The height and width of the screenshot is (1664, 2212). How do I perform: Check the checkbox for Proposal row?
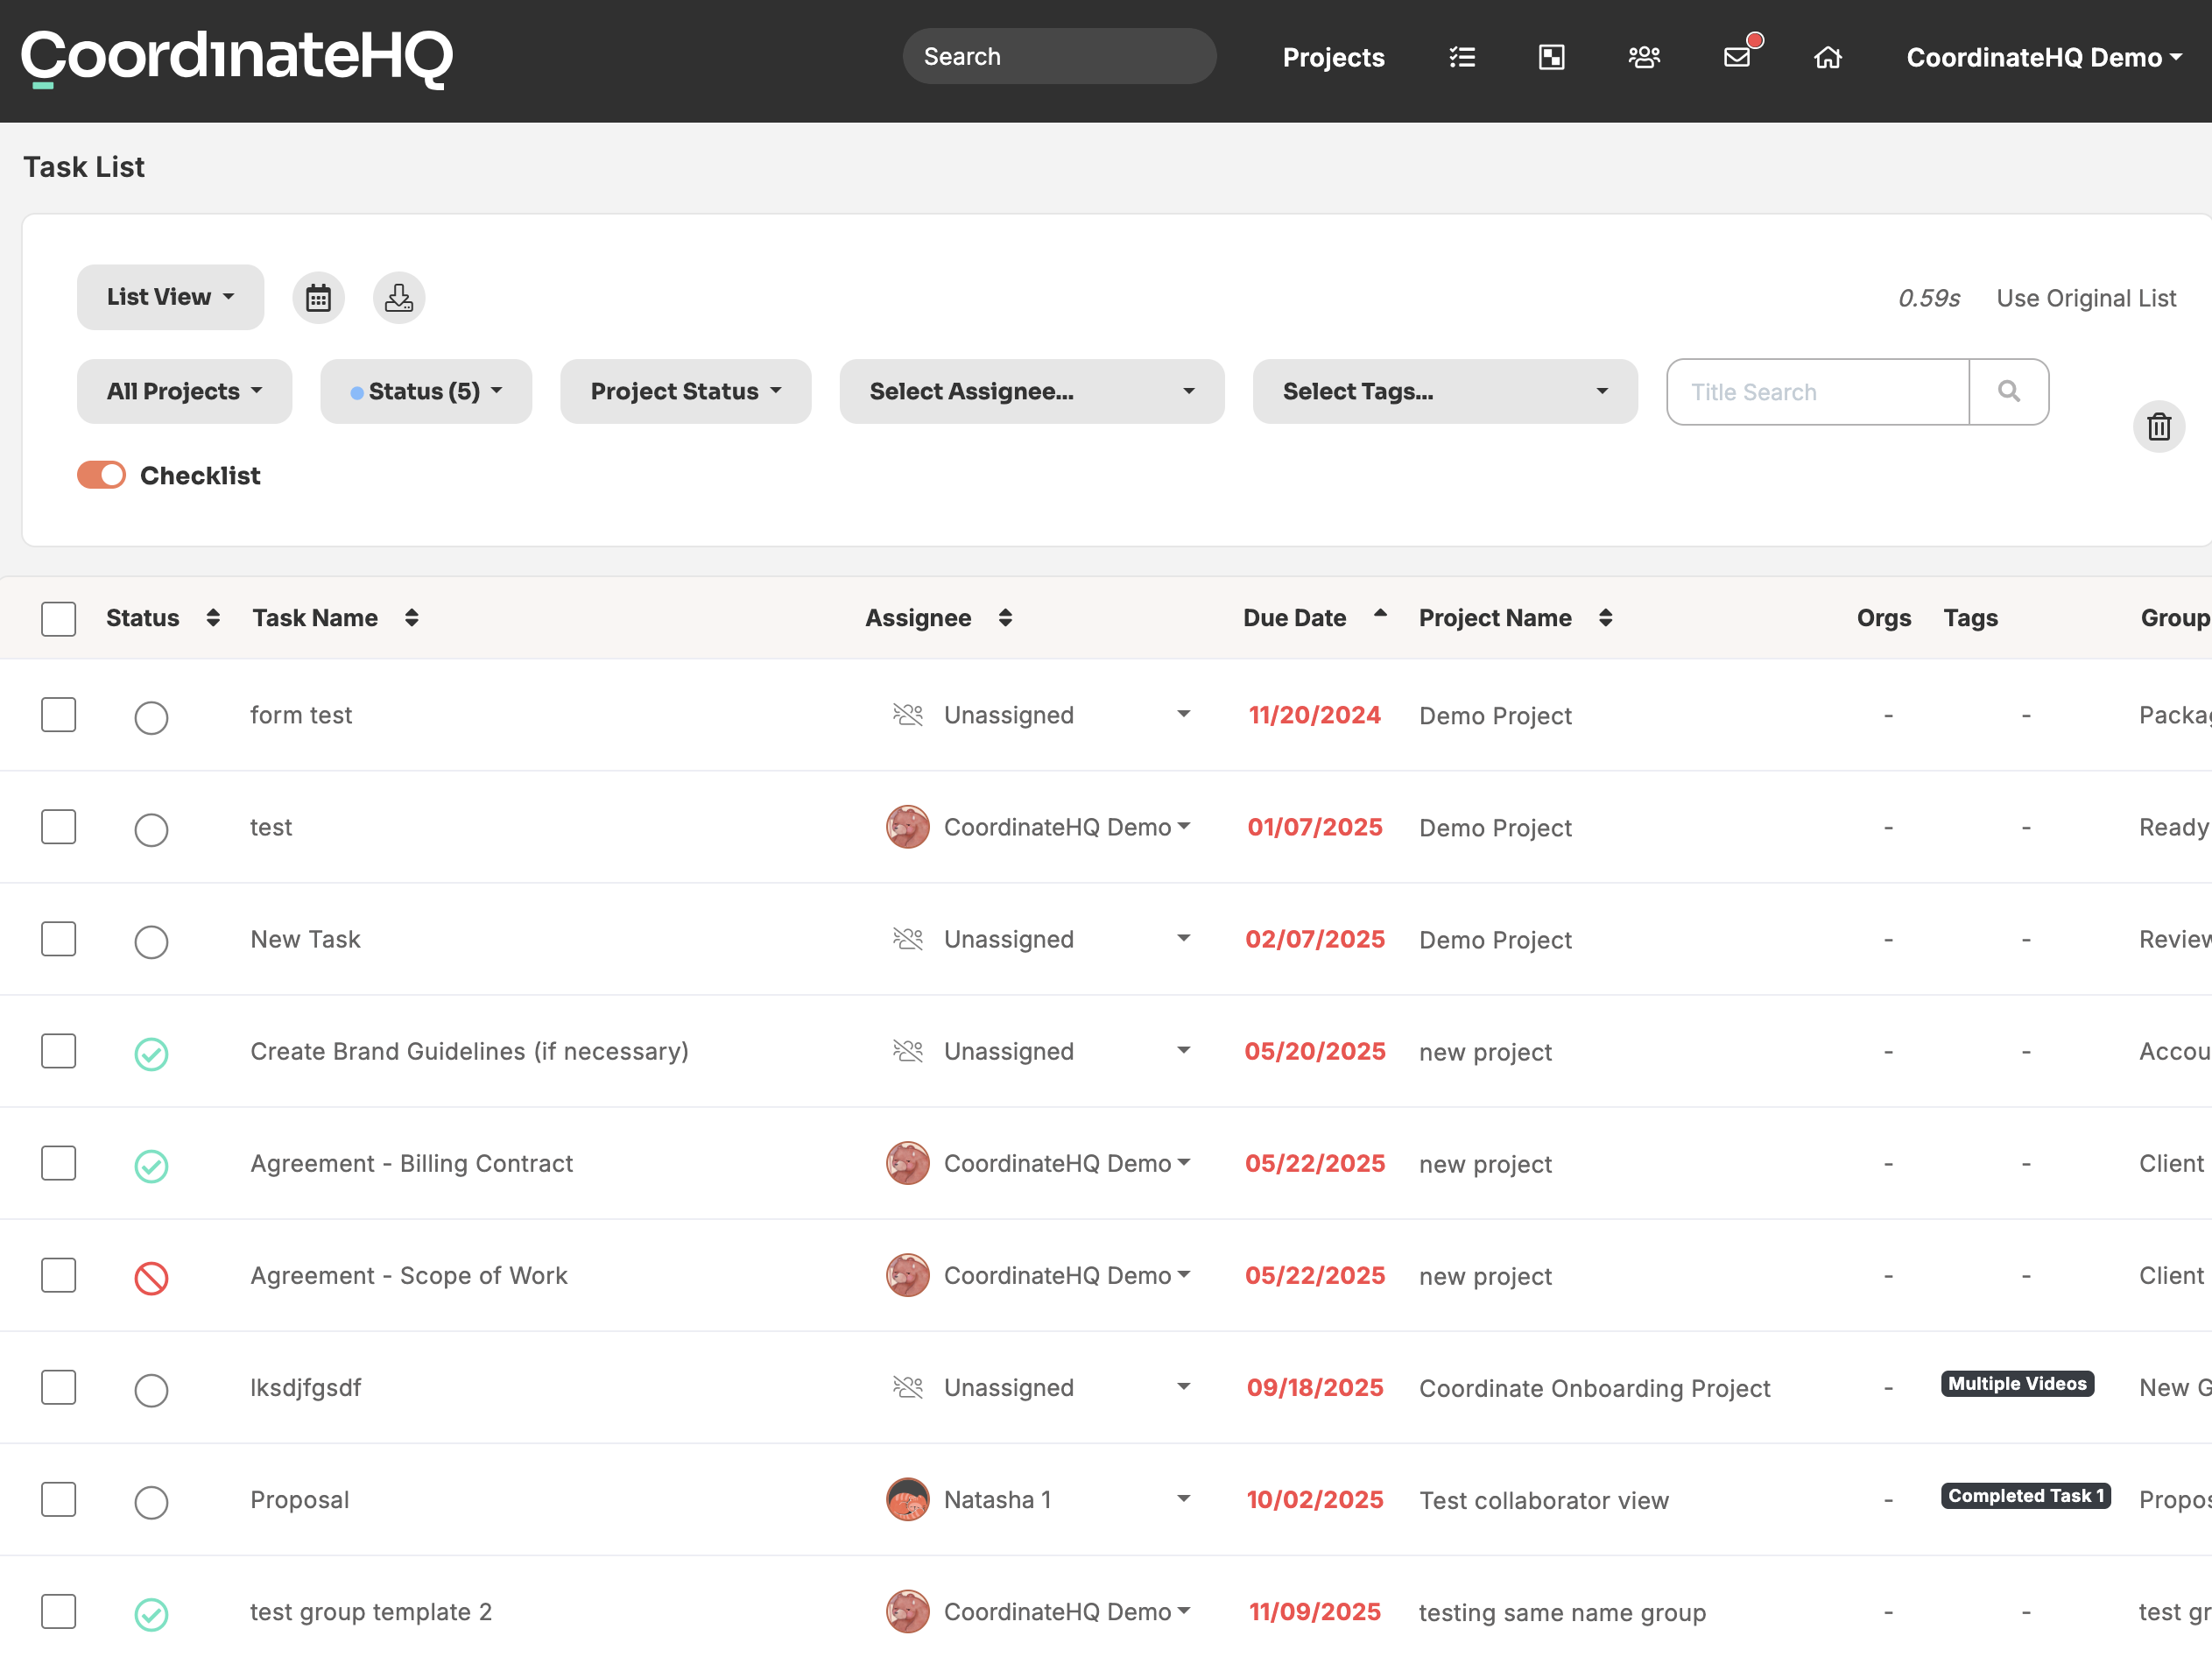(x=58, y=1499)
